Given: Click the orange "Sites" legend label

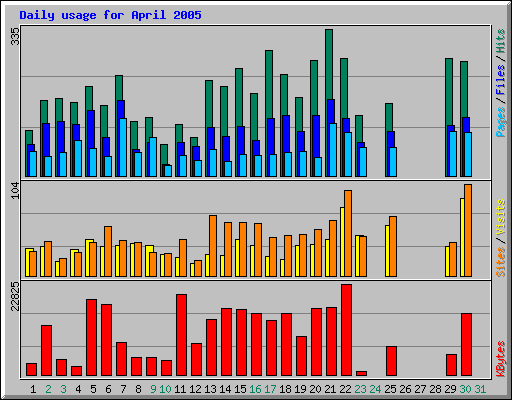Looking at the screenshot, I should pos(500,262).
